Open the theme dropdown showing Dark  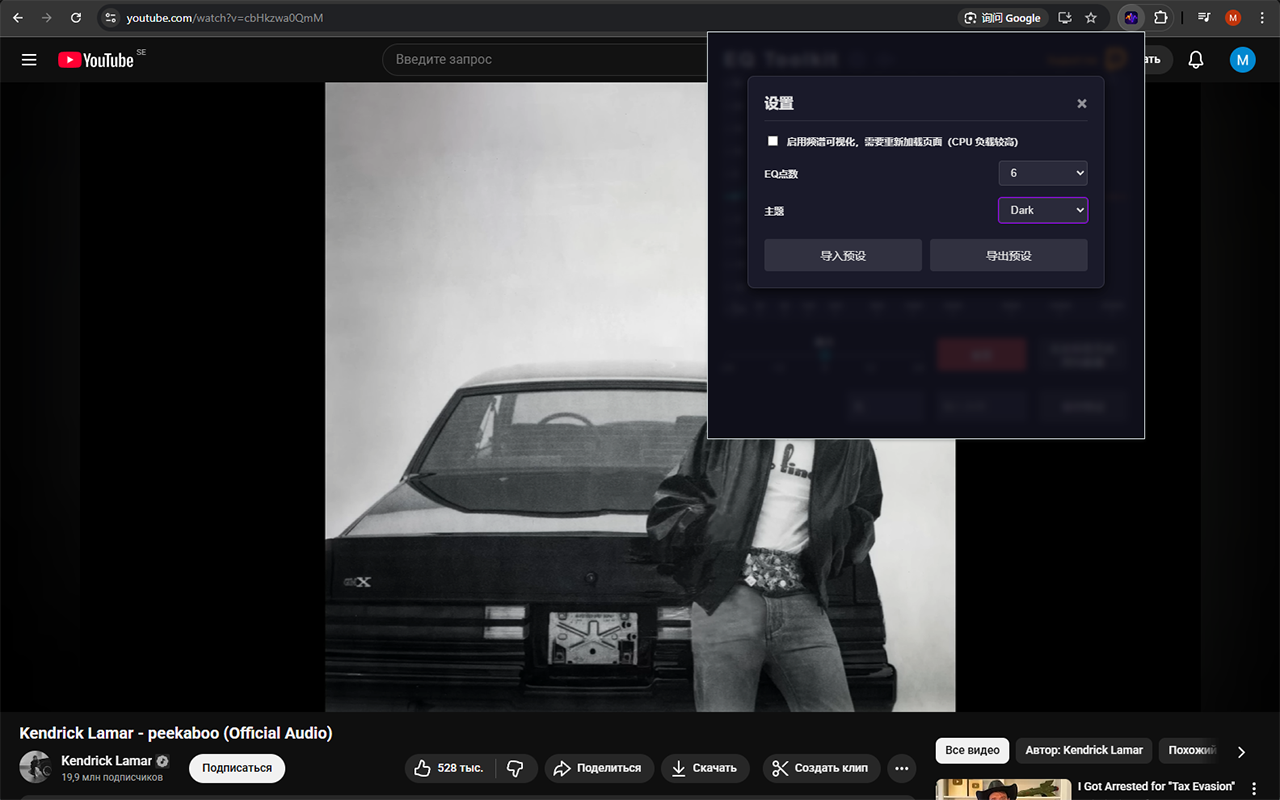pos(1043,210)
